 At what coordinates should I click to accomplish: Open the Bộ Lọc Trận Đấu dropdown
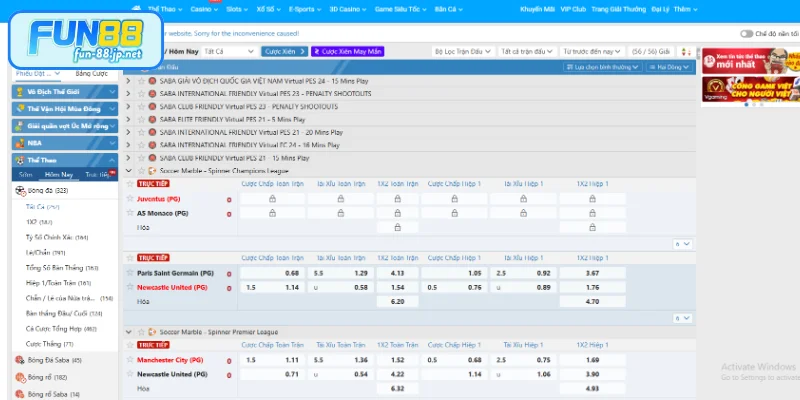(x=463, y=50)
